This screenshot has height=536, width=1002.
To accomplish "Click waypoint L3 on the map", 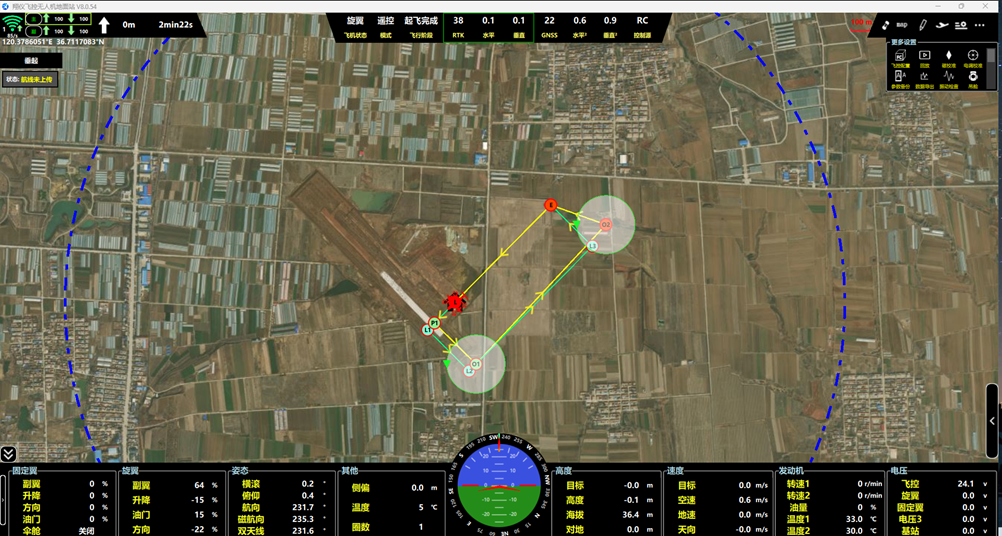I will point(592,246).
